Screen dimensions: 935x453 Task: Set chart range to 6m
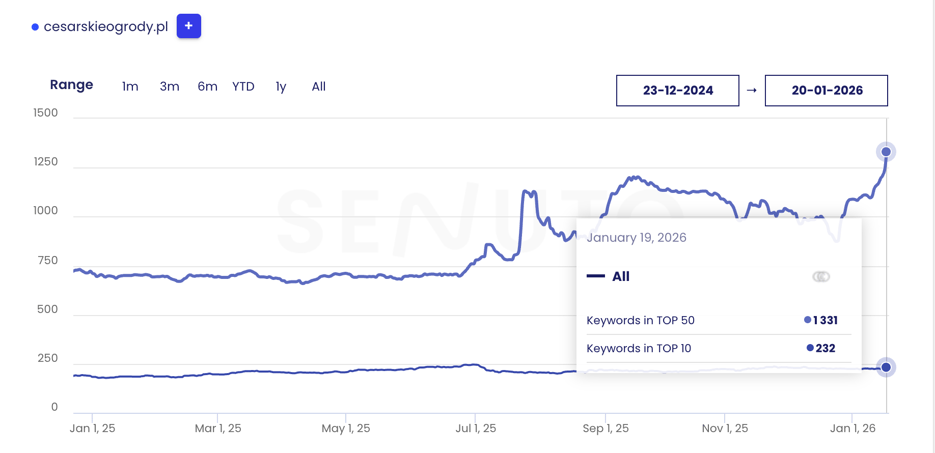207,87
